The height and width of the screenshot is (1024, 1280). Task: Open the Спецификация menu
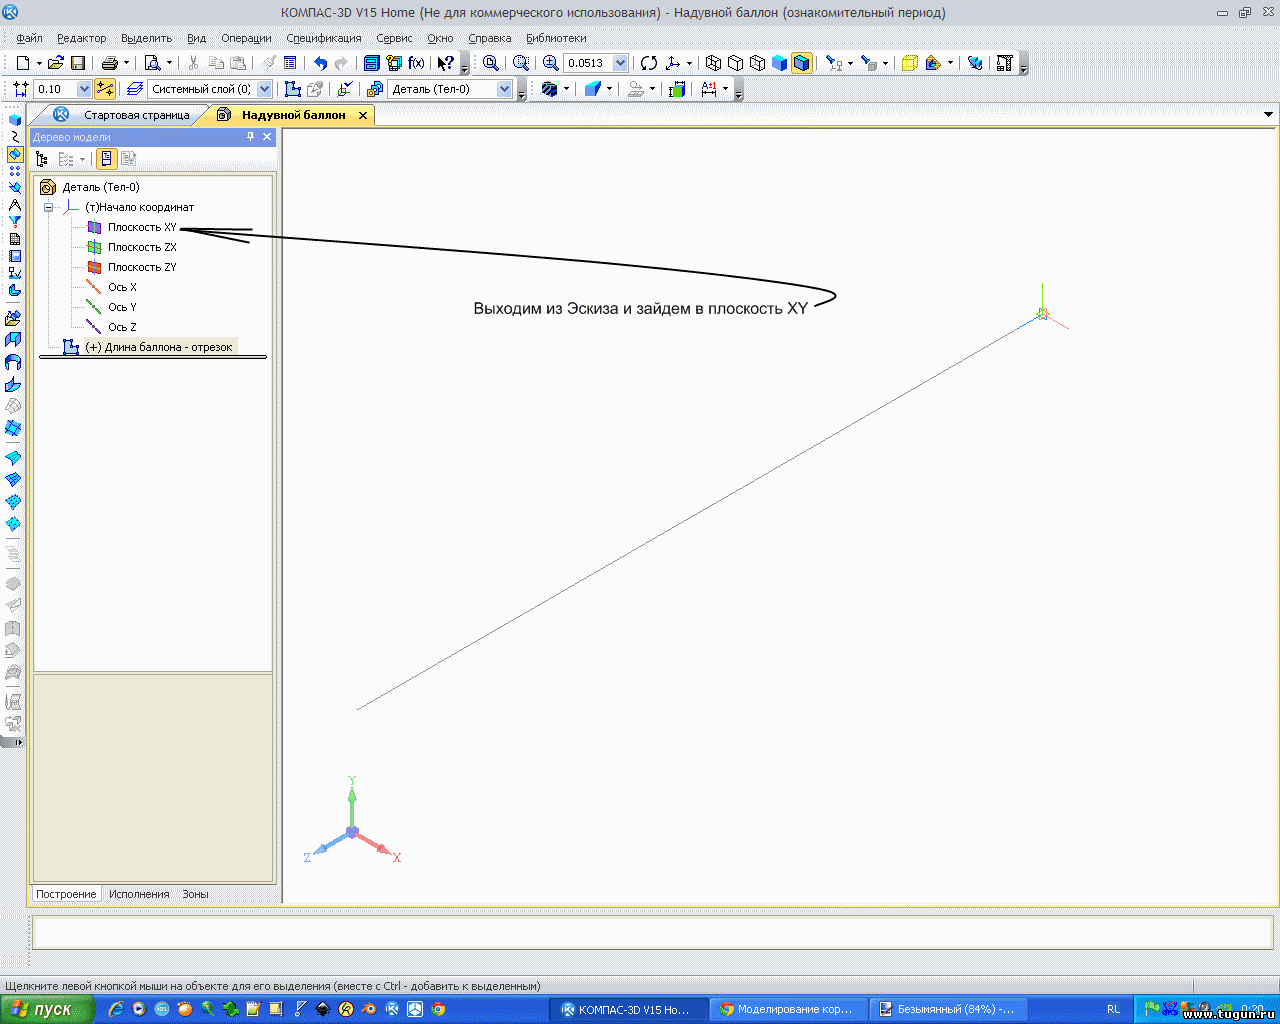[x=324, y=38]
